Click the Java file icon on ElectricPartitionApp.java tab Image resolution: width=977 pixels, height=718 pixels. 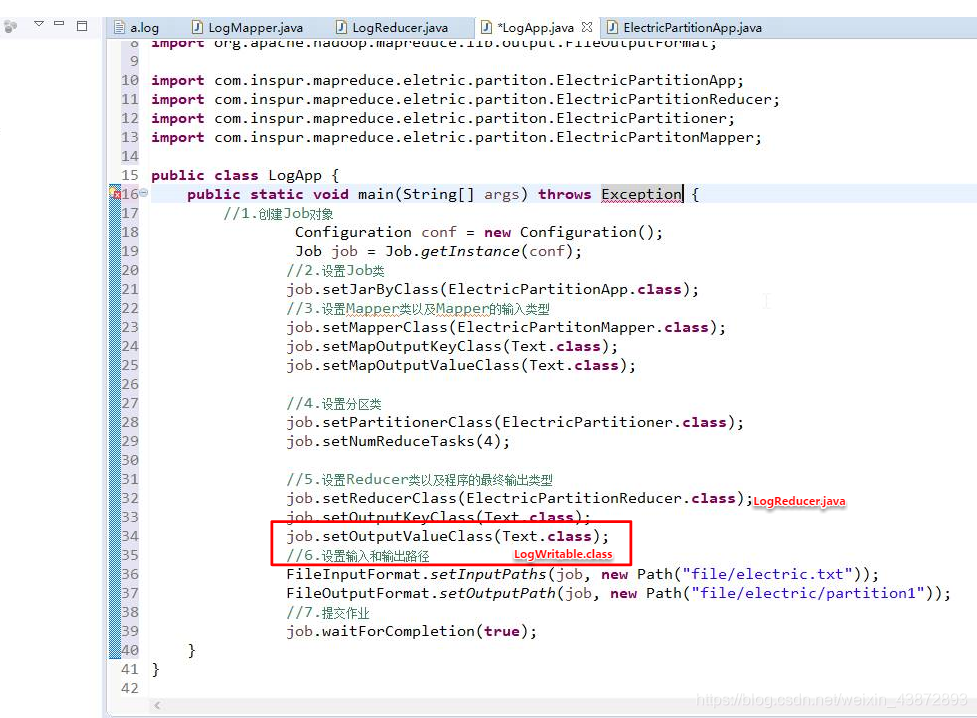612,27
